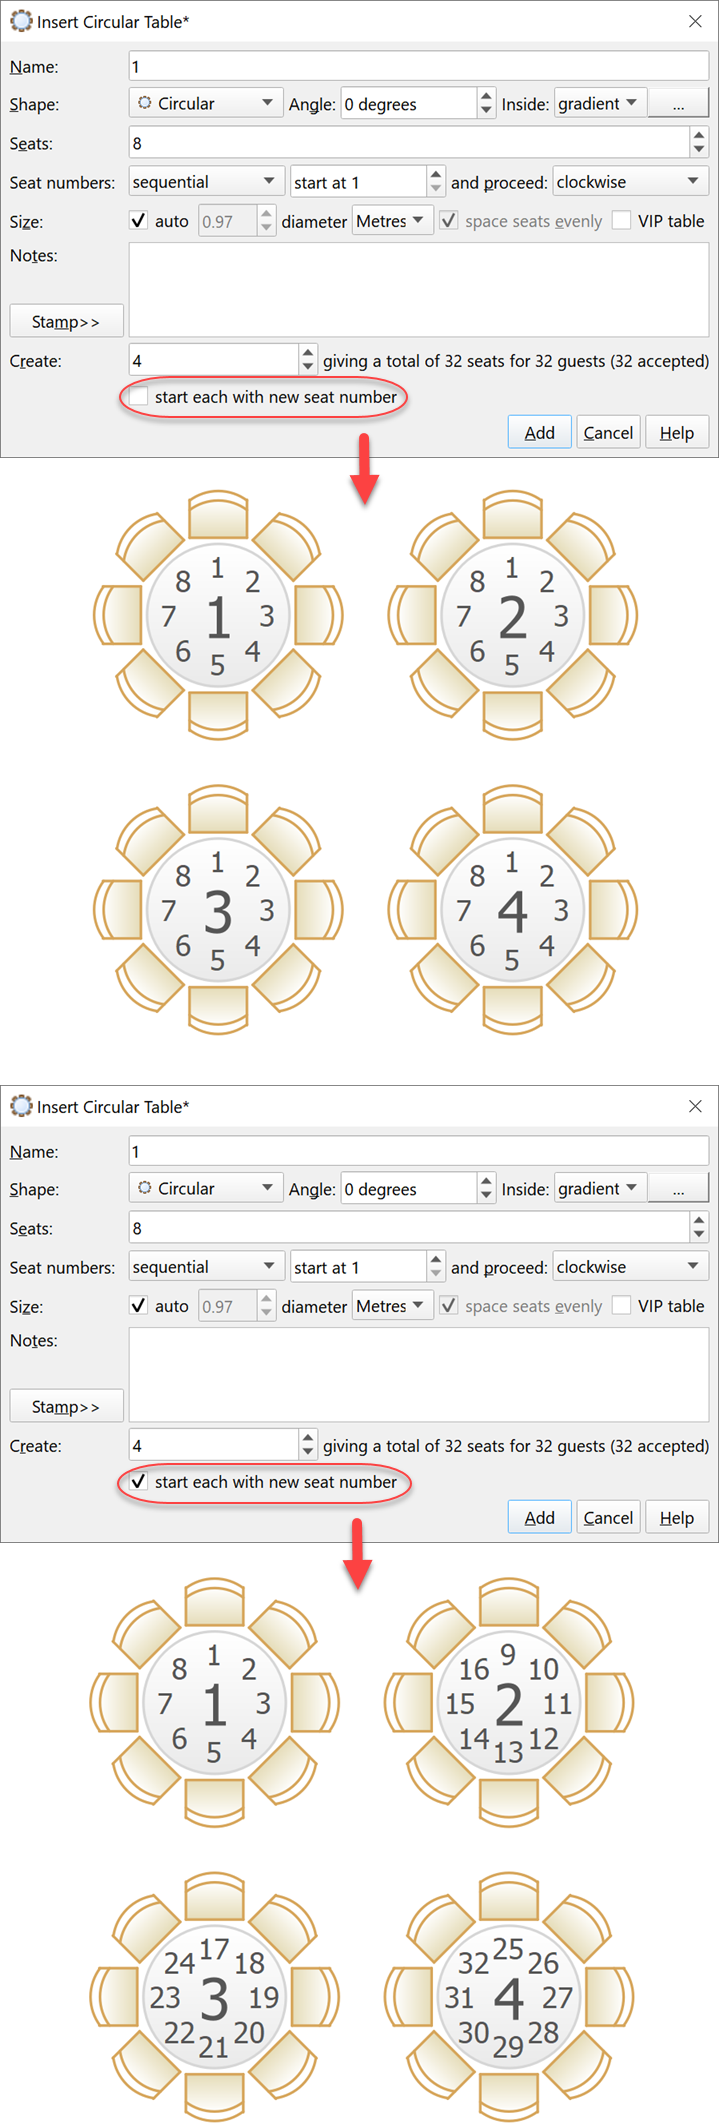Image resolution: width=719 pixels, height=2128 pixels.
Task: Click the Name field in the top dialog
Action: (418, 67)
